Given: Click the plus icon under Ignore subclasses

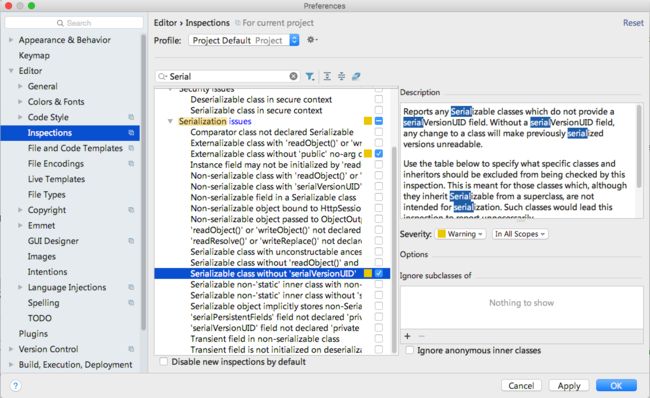Looking at the screenshot, I should pyautogui.click(x=407, y=336).
